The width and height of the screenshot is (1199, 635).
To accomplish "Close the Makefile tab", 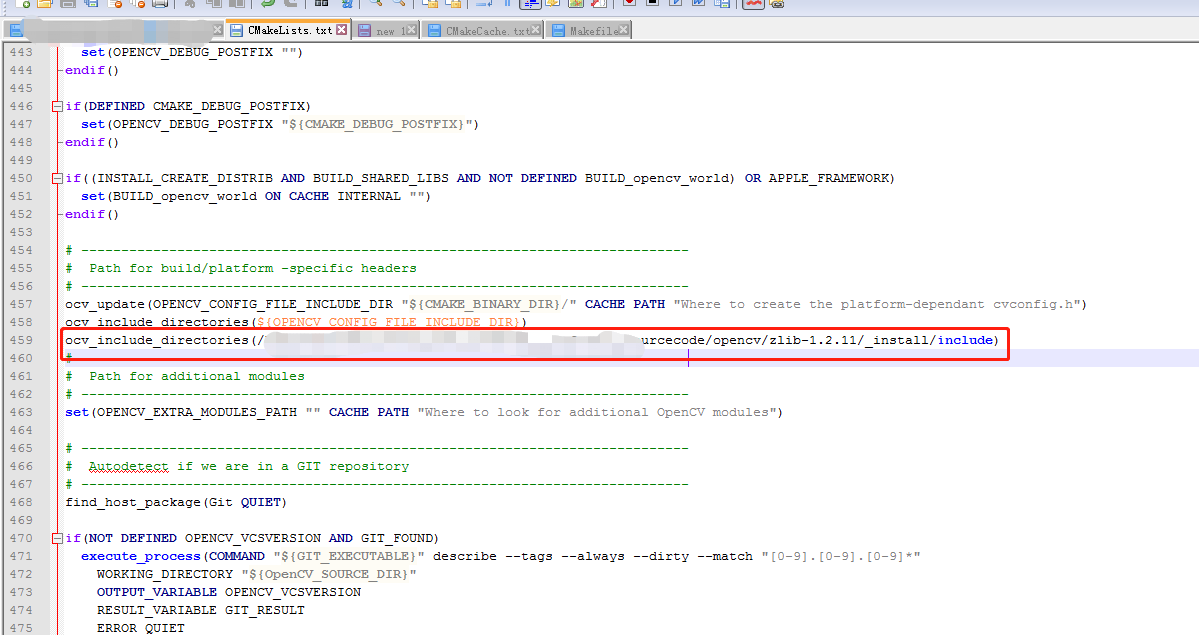I will (x=623, y=30).
